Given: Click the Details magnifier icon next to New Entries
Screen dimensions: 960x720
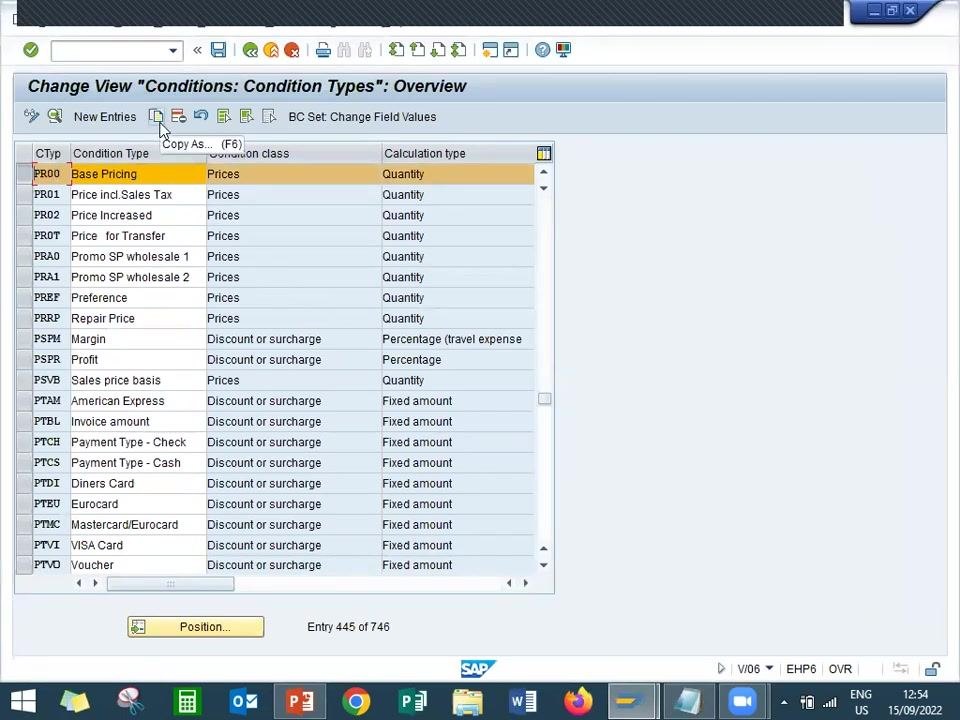Looking at the screenshot, I should pos(55,116).
